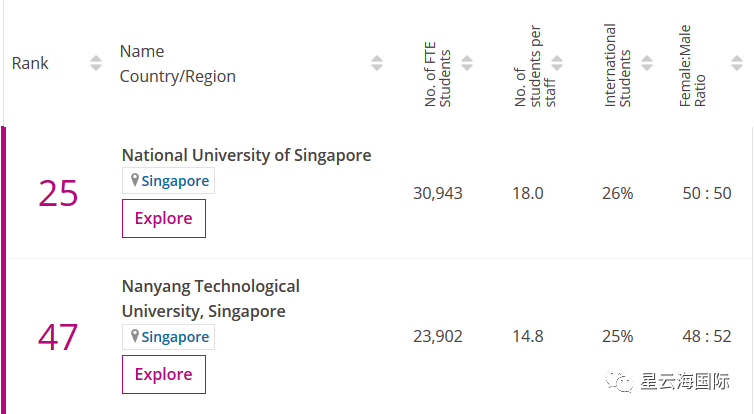Sort by students per staff arrows
The width and height of the screenshot is (754, 414).
pos(557,63)
